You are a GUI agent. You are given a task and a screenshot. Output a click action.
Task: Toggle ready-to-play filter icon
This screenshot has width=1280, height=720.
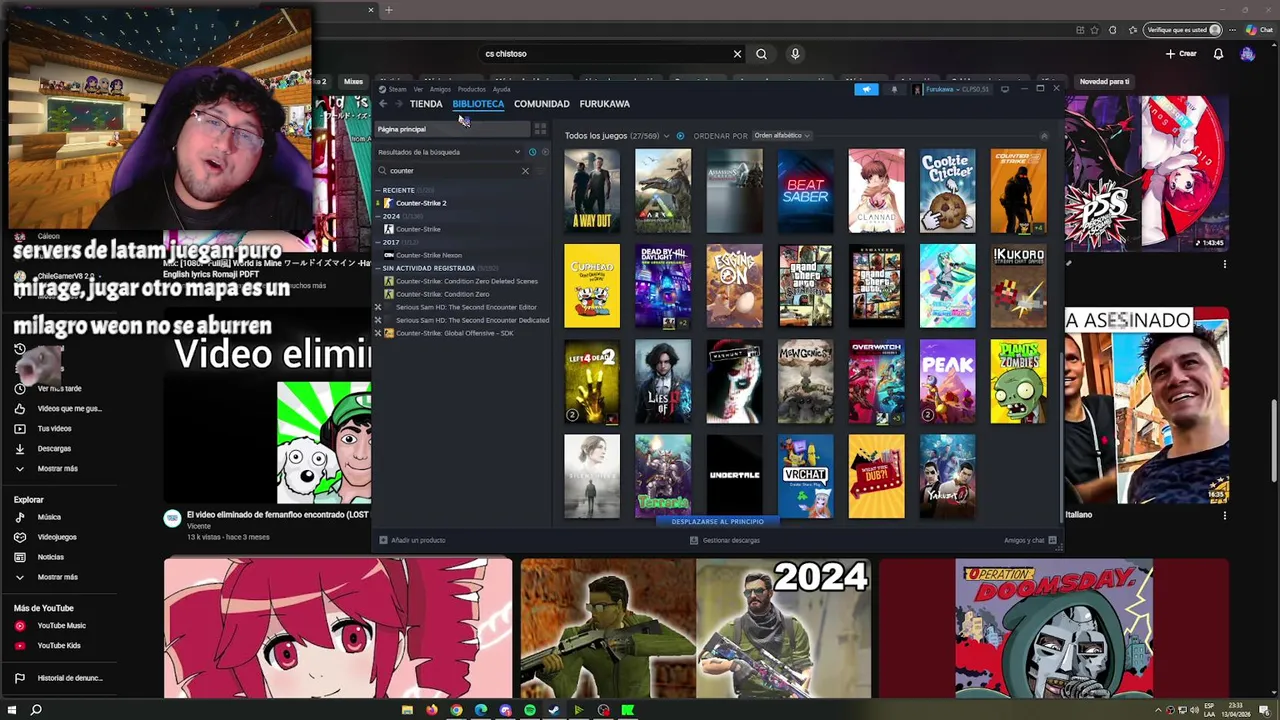pyautogui.click(x=545, y=152)
